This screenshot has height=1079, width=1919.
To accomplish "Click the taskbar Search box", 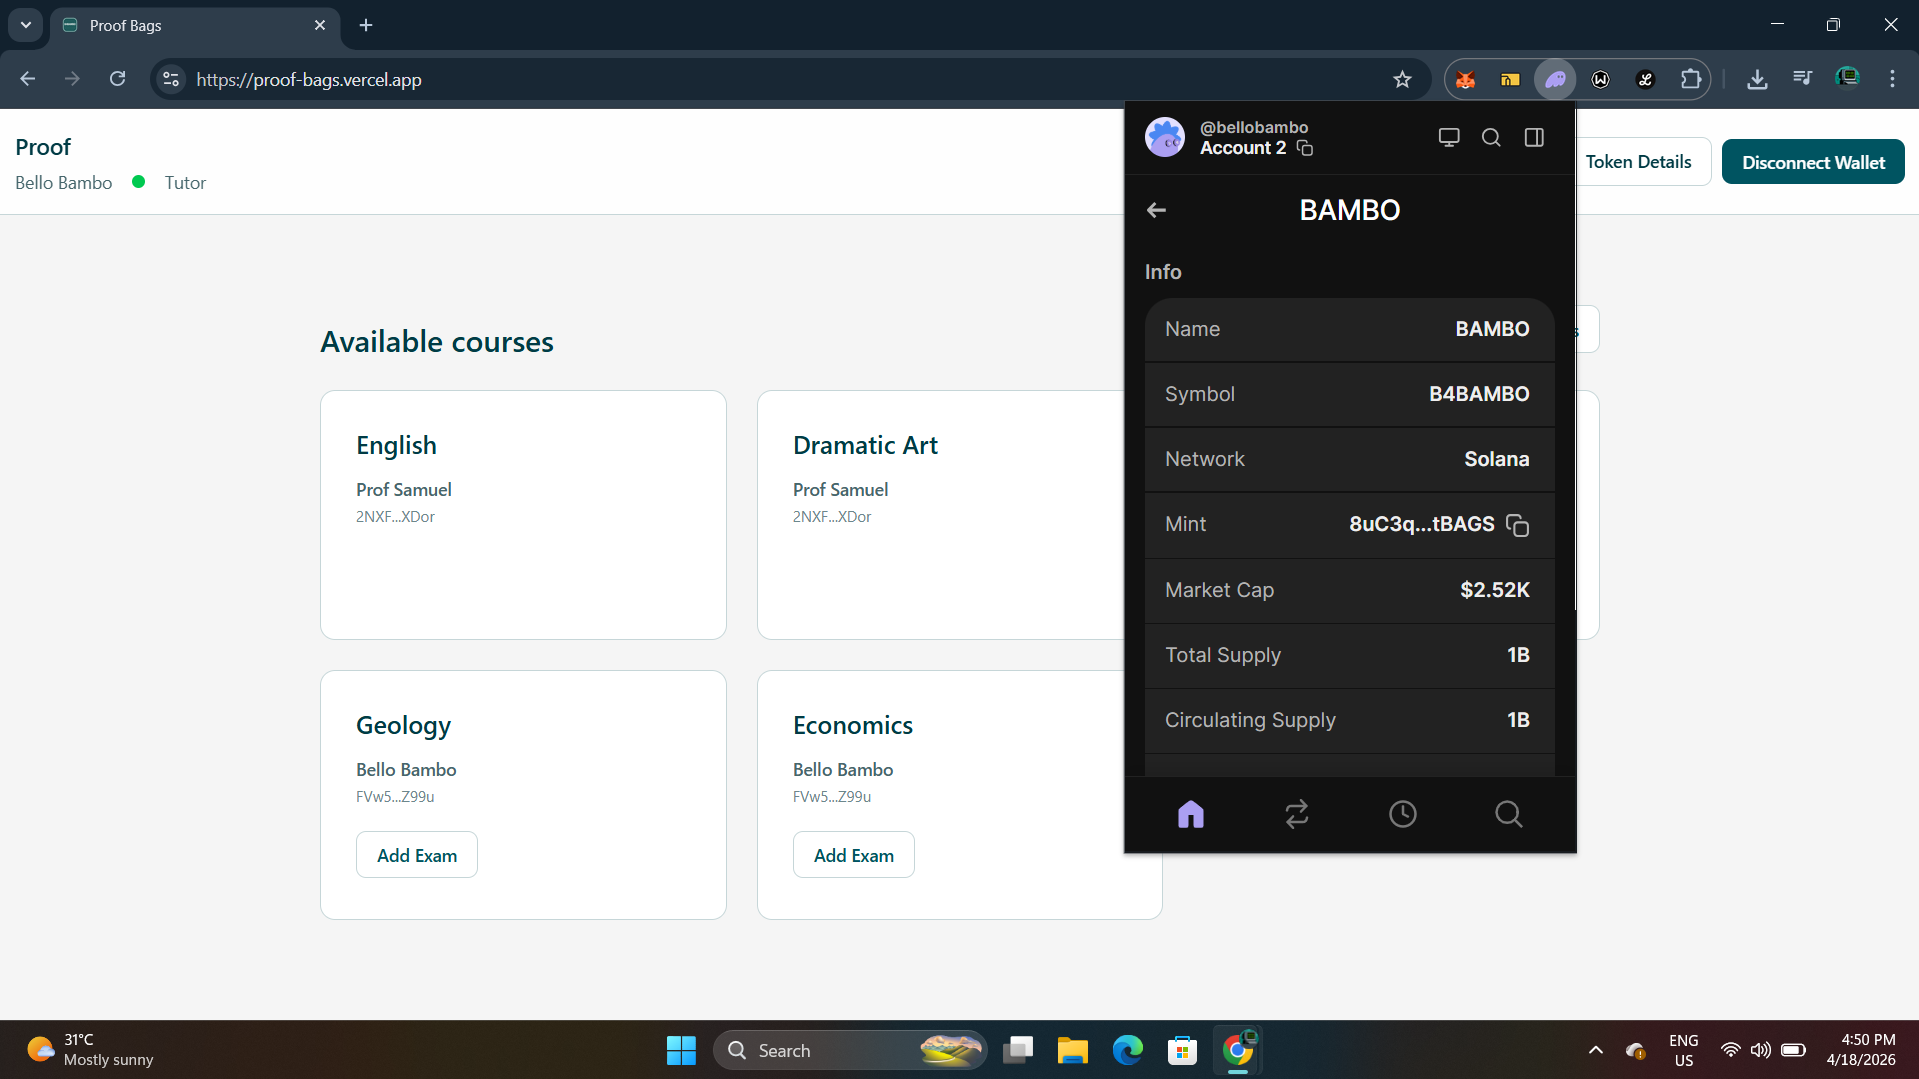I will click(850, 1050).
